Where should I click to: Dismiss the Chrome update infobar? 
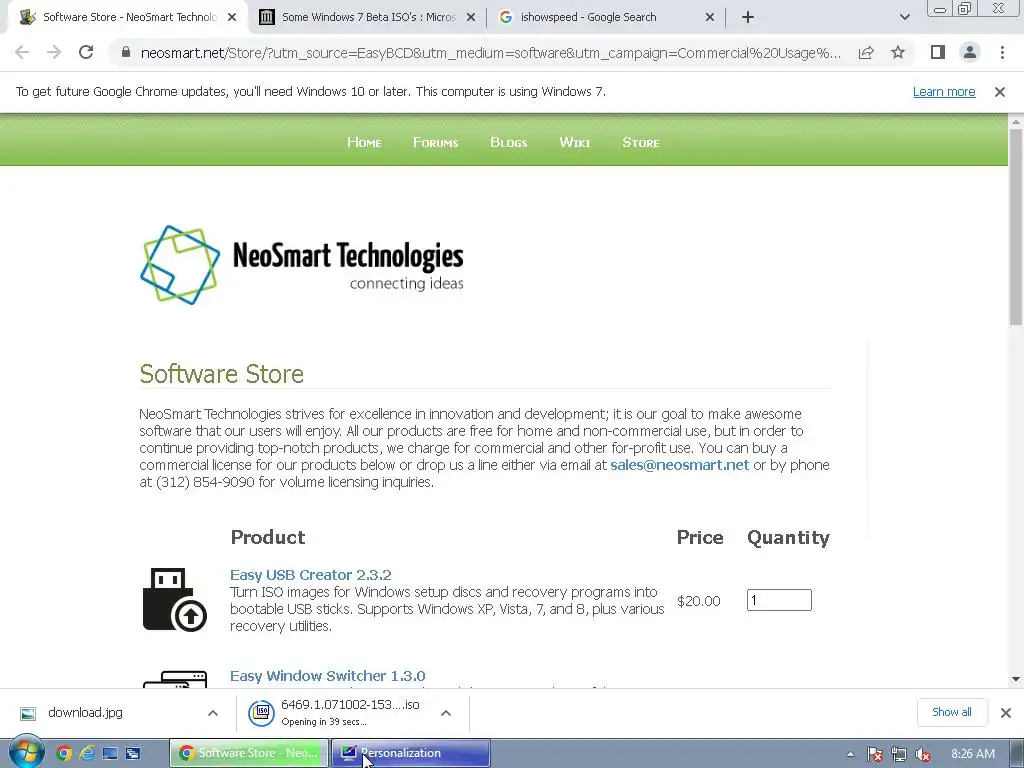[x=1000, y=92]
